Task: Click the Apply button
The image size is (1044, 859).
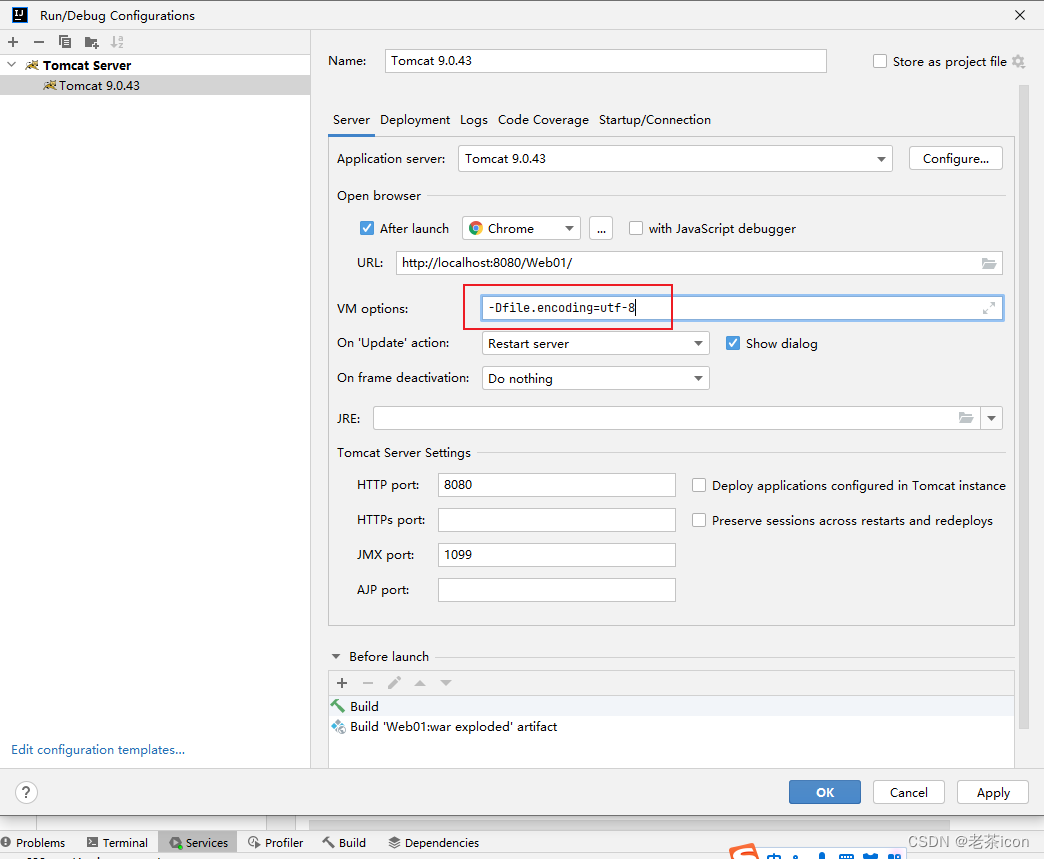Action: tap(993, 792)
